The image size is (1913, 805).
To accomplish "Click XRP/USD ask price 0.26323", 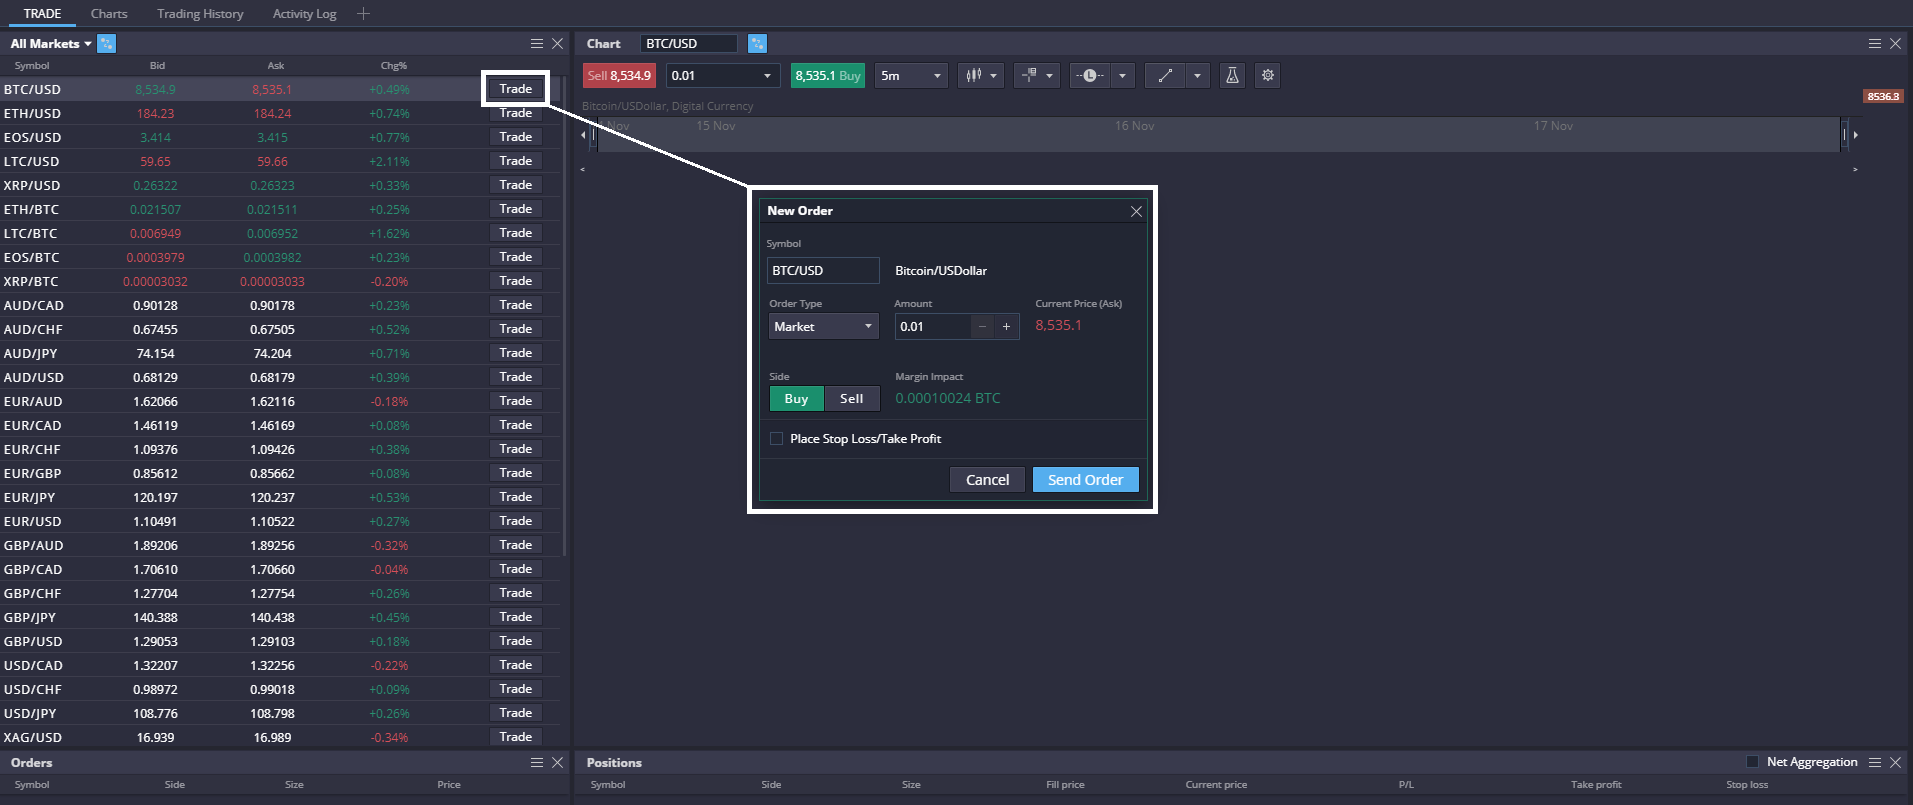I will [x=272, y=185].
